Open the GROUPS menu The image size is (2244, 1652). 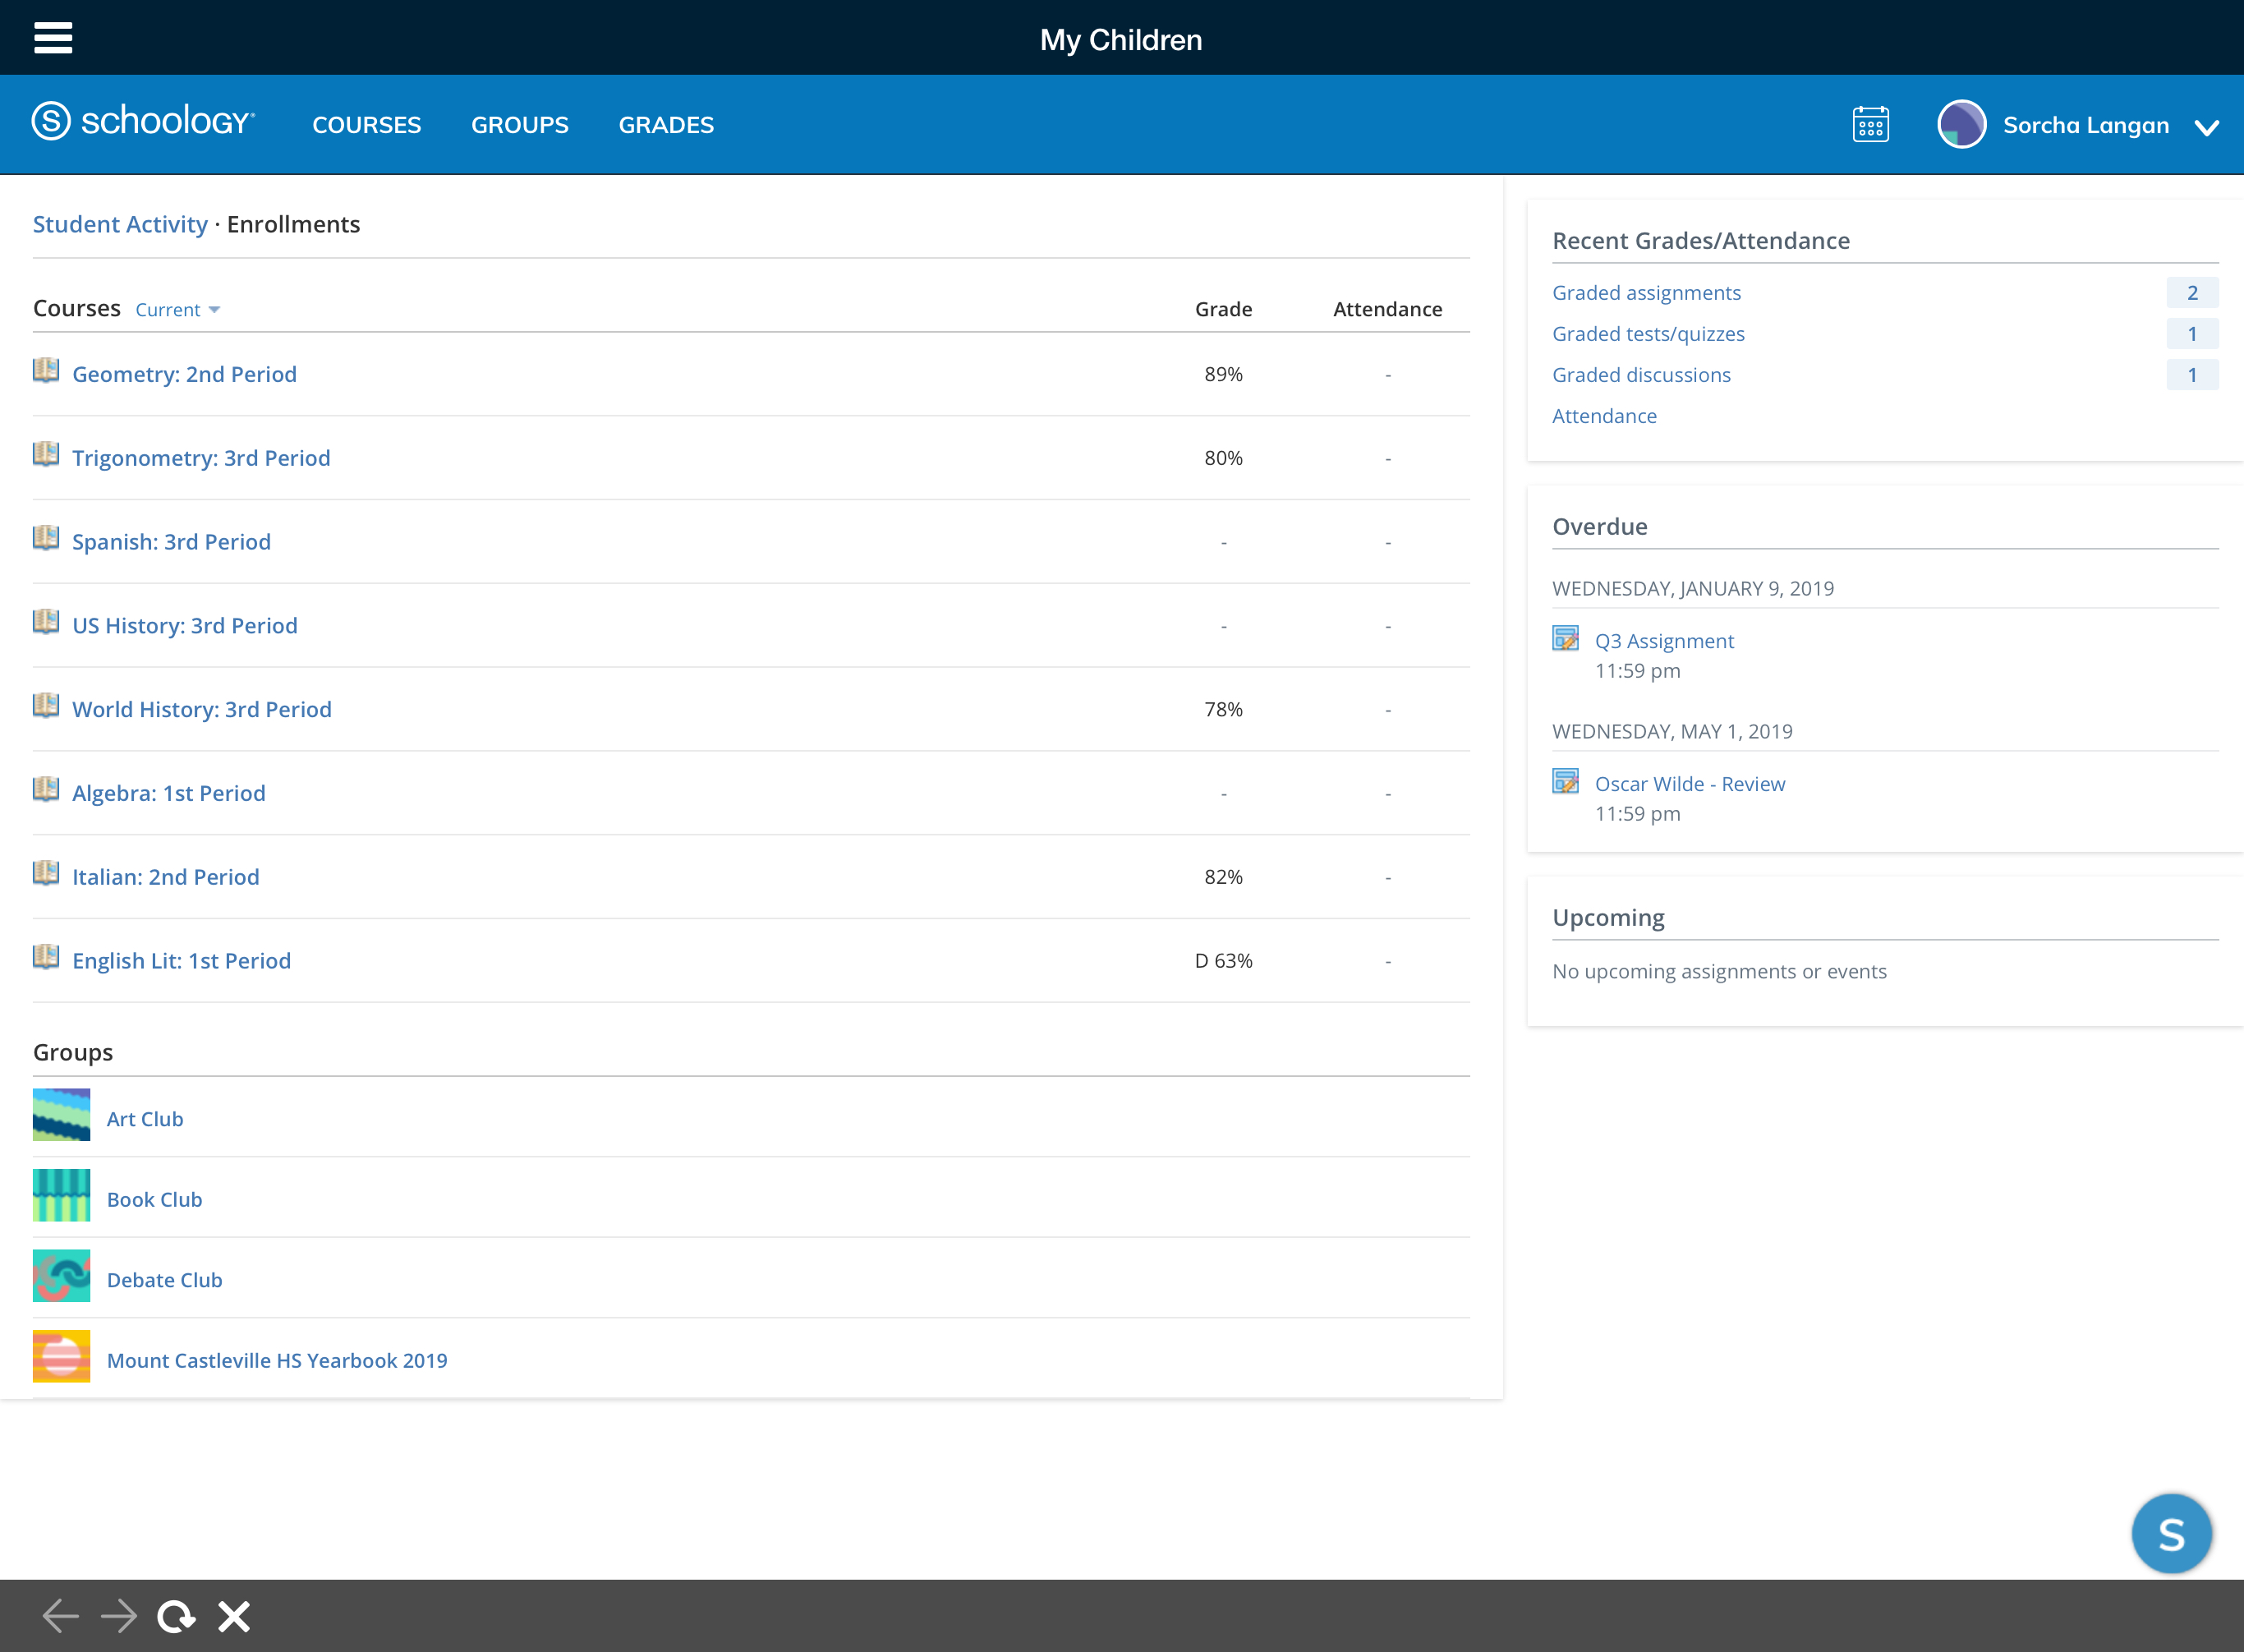click(x=519, y=125)
